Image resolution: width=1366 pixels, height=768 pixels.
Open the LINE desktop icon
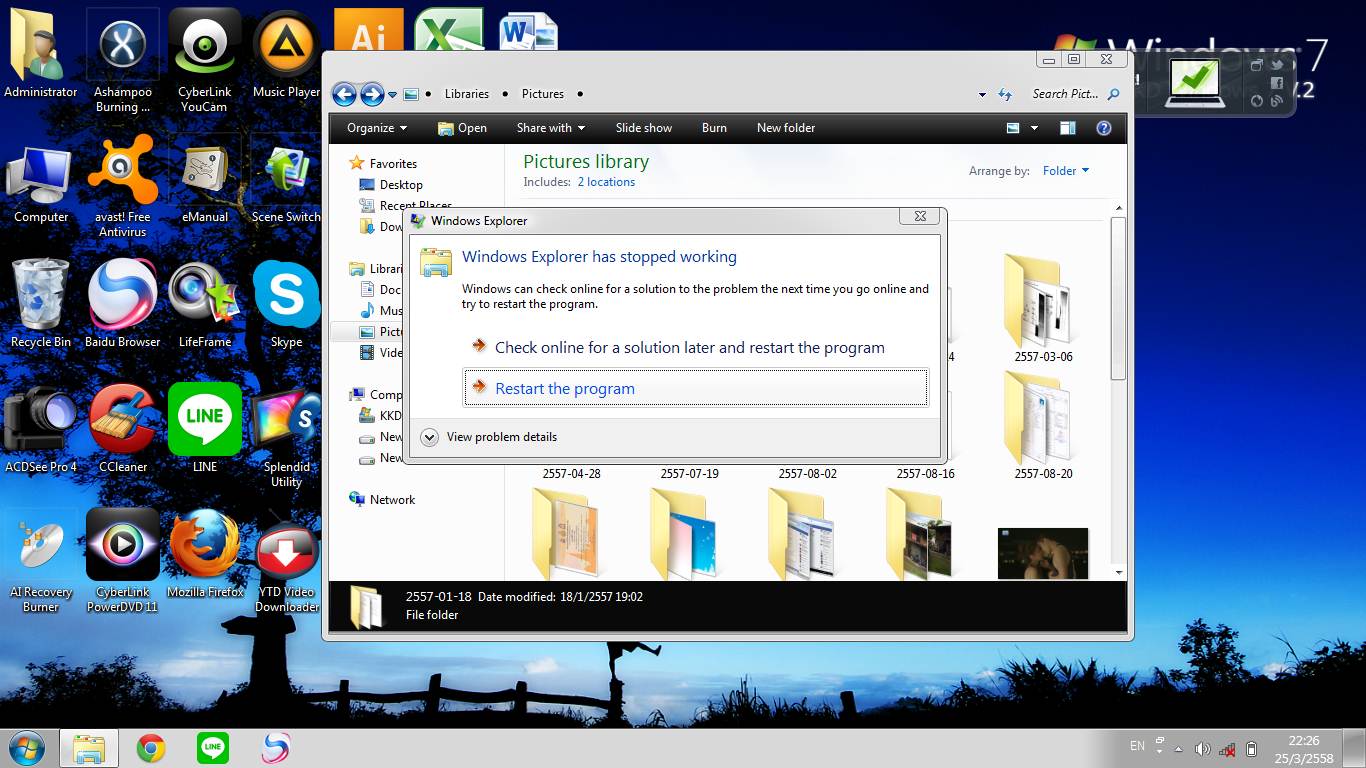205,430
